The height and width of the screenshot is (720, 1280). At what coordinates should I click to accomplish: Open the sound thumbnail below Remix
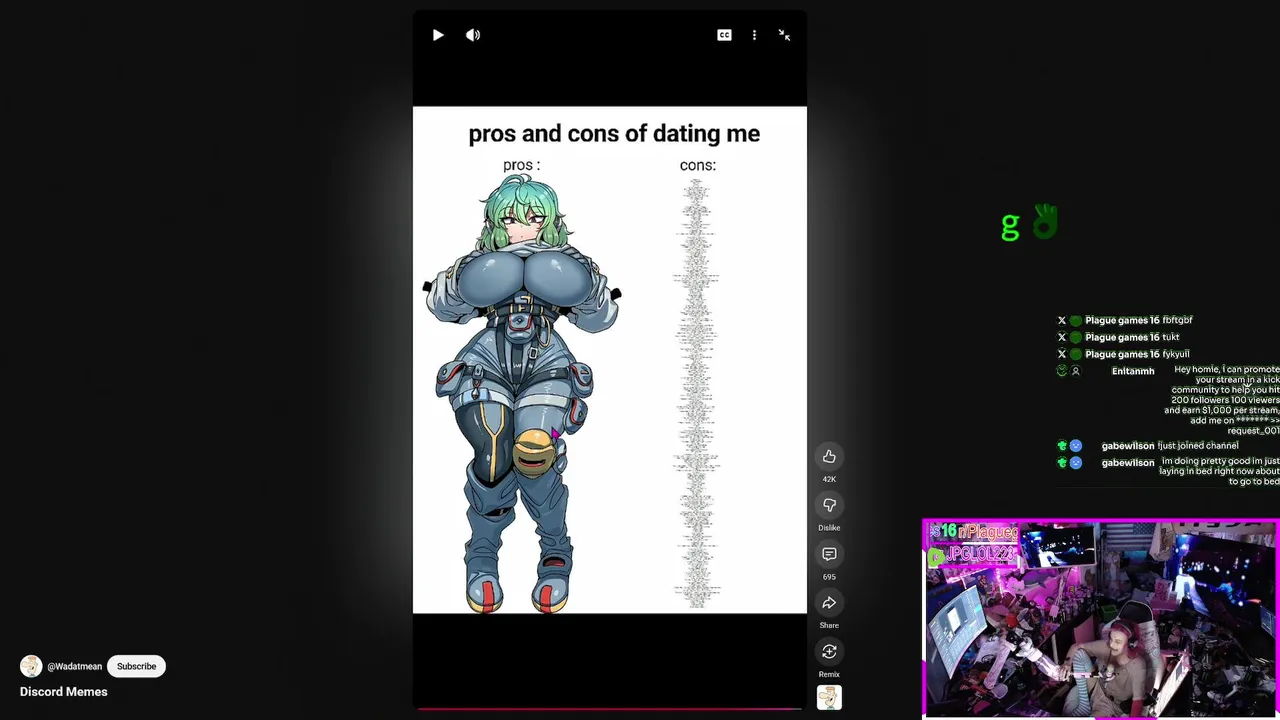[x=829, y=698]
